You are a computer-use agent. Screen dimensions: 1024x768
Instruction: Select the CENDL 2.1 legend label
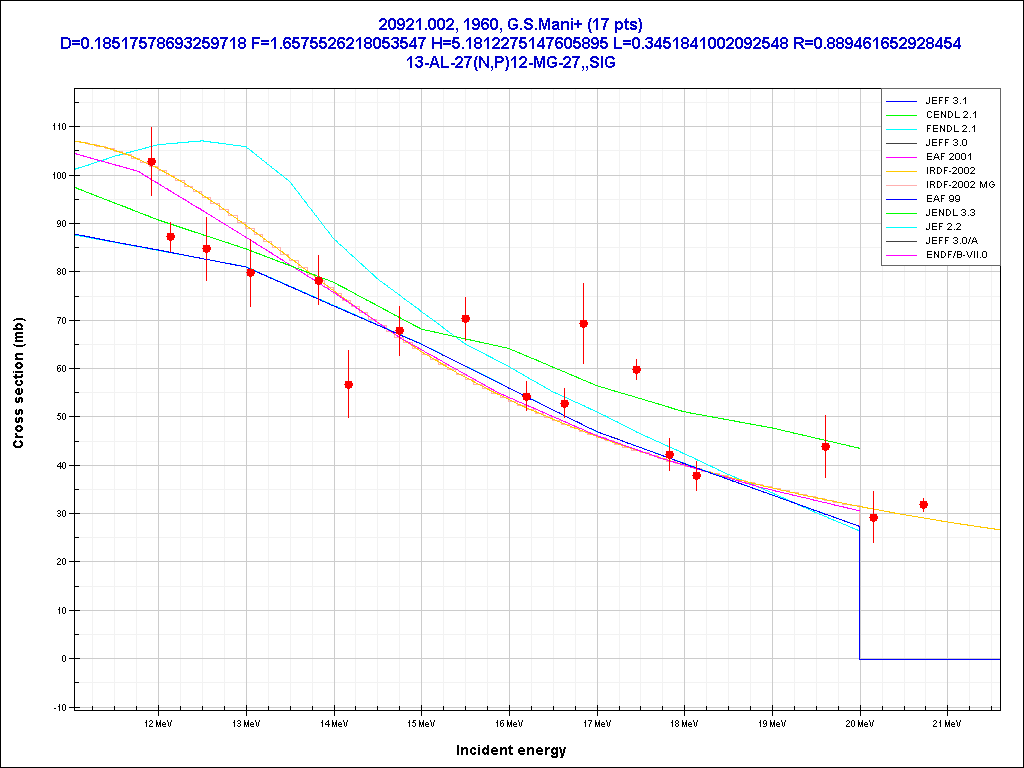pyautogui.click(x=950, y=115)
